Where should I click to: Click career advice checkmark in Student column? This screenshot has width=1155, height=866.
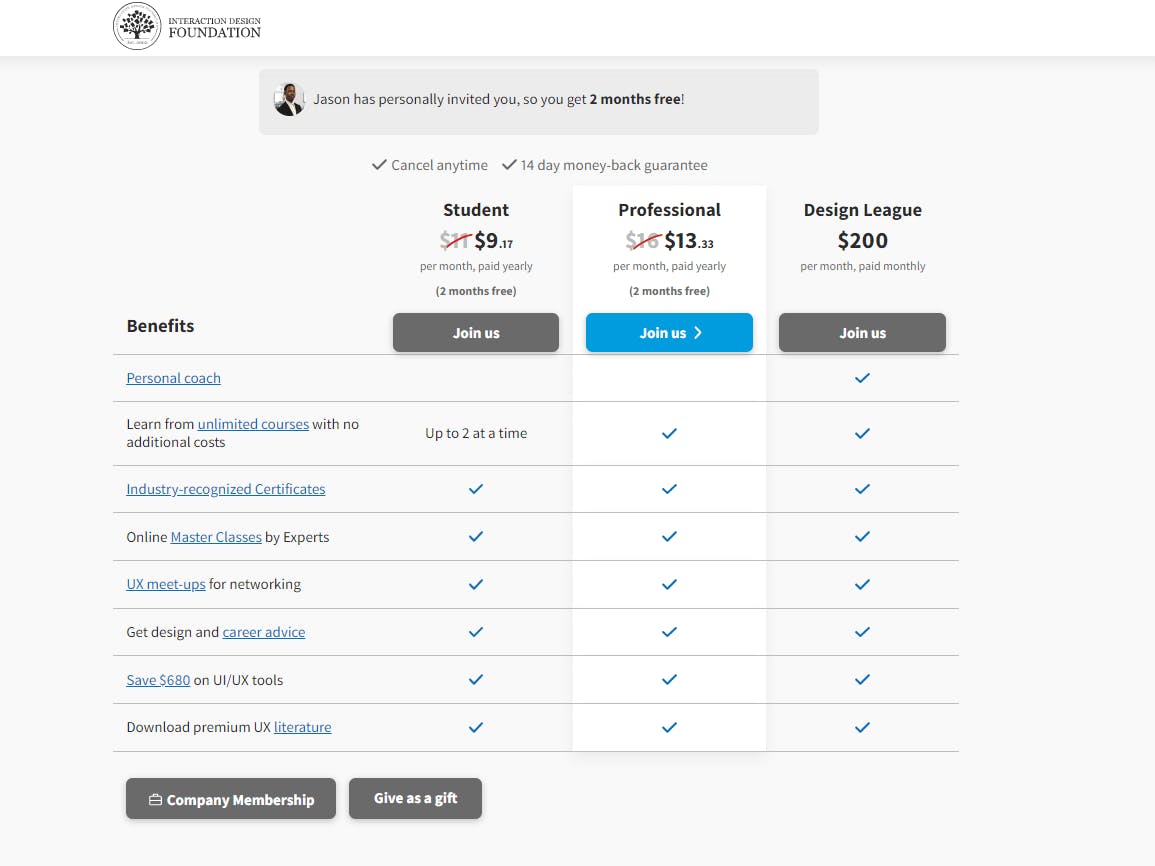(476, 632)
